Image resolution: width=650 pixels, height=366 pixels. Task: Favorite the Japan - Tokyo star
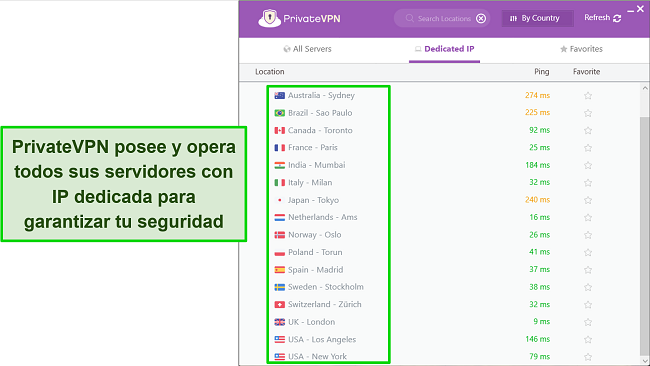pyautogui.click(x=587, y=200)
